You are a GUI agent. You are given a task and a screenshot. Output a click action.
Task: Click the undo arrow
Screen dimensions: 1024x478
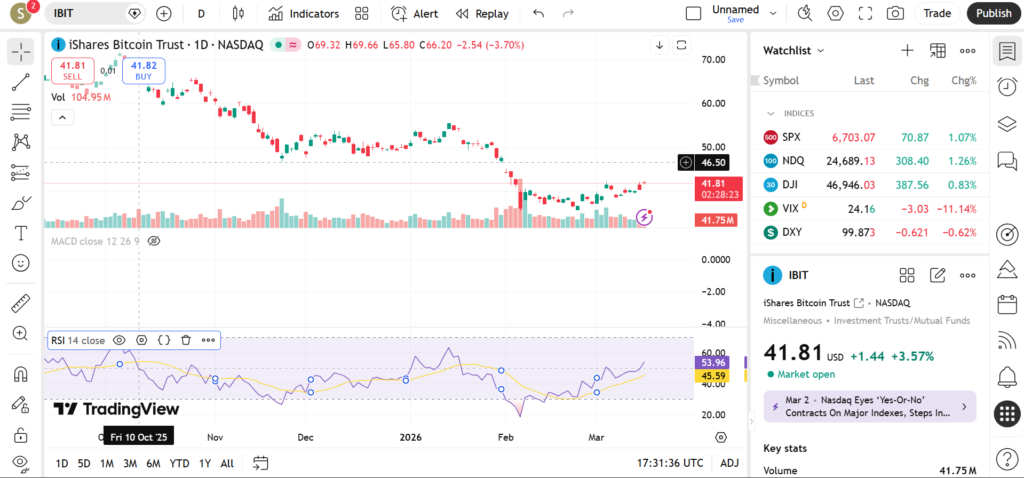pos(539,14)
